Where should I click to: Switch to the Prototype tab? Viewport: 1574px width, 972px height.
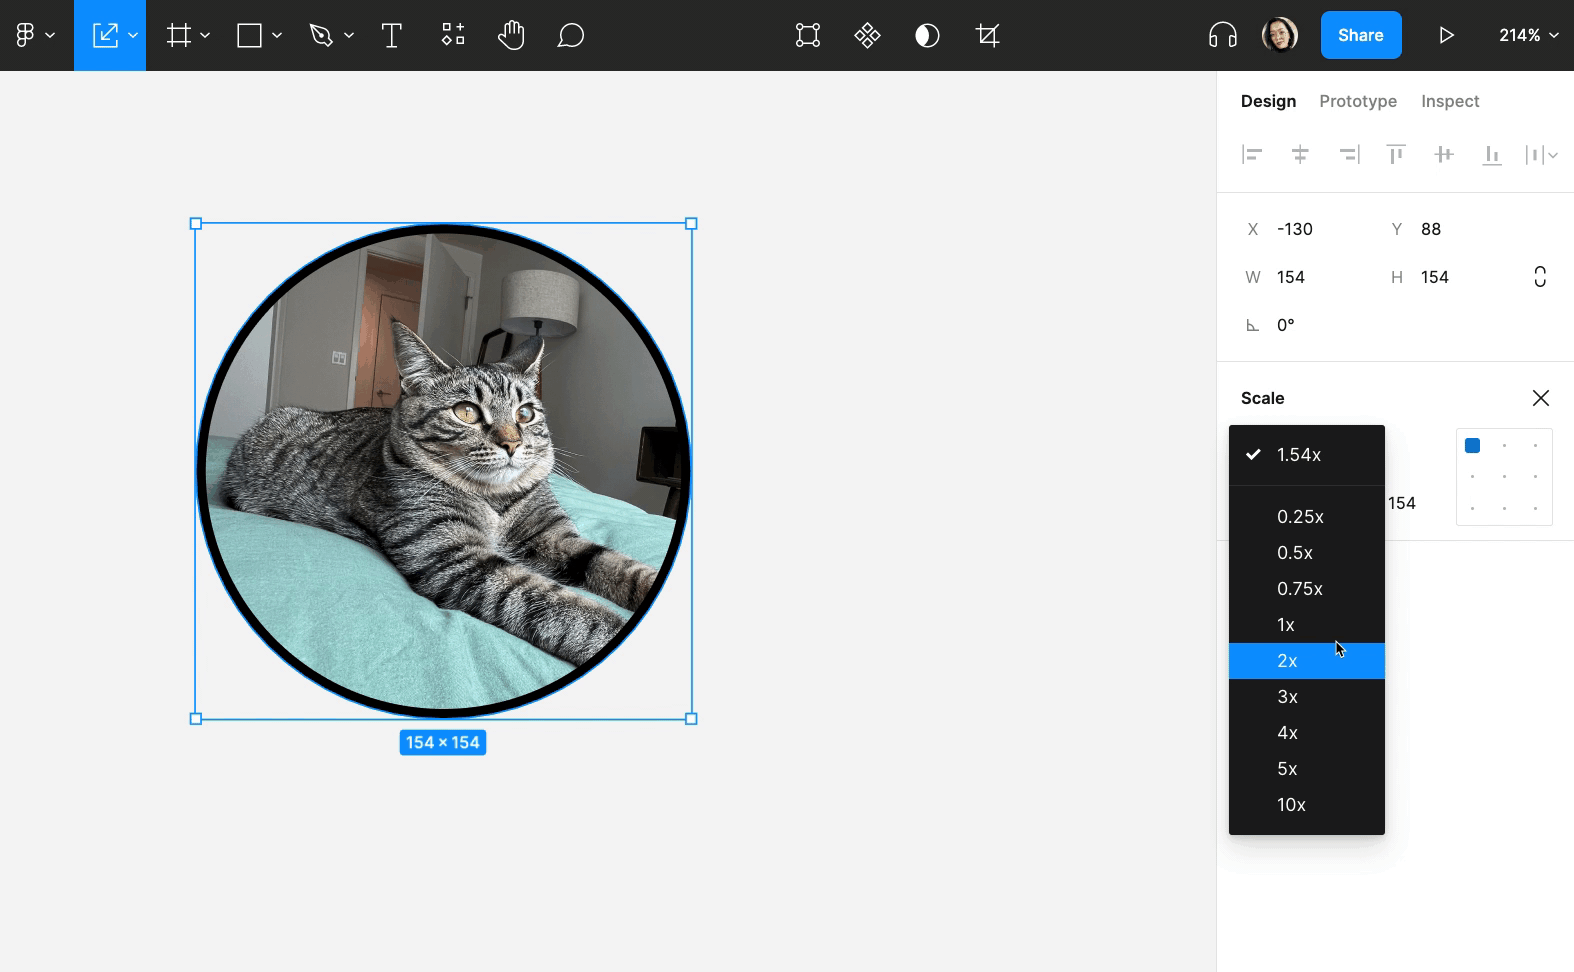[x=1357, y=101]
